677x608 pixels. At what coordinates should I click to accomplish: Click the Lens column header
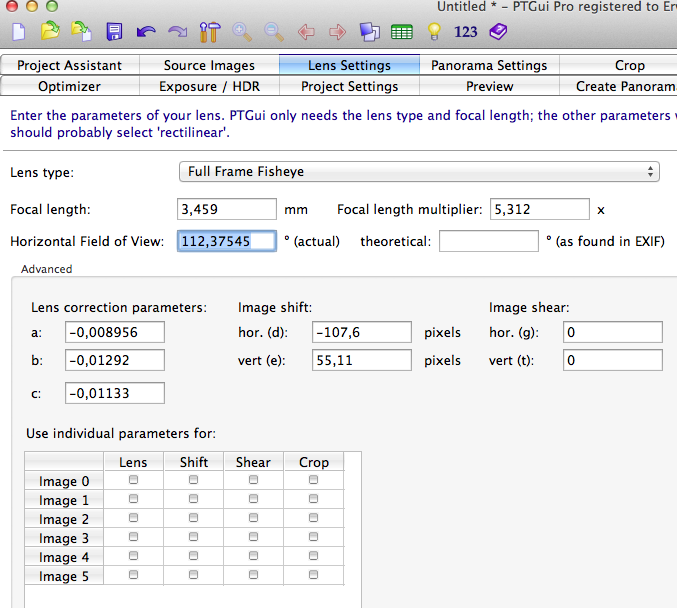point(133,462)
